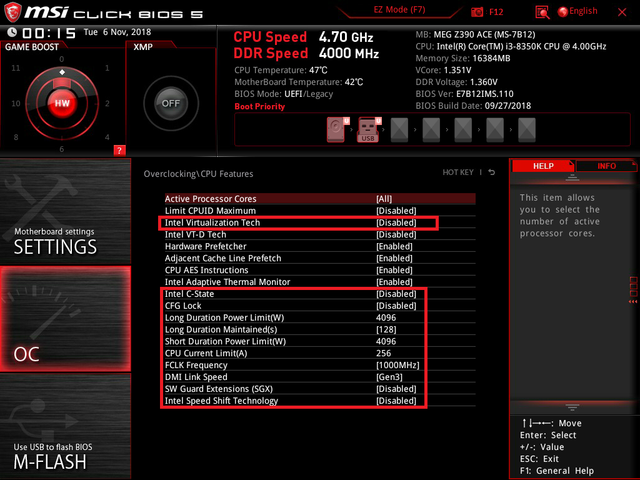The height and width of the screenshot is (480, 640).
Task: Click the DDR Speed 4000 MHz readout
Action: 306,53
